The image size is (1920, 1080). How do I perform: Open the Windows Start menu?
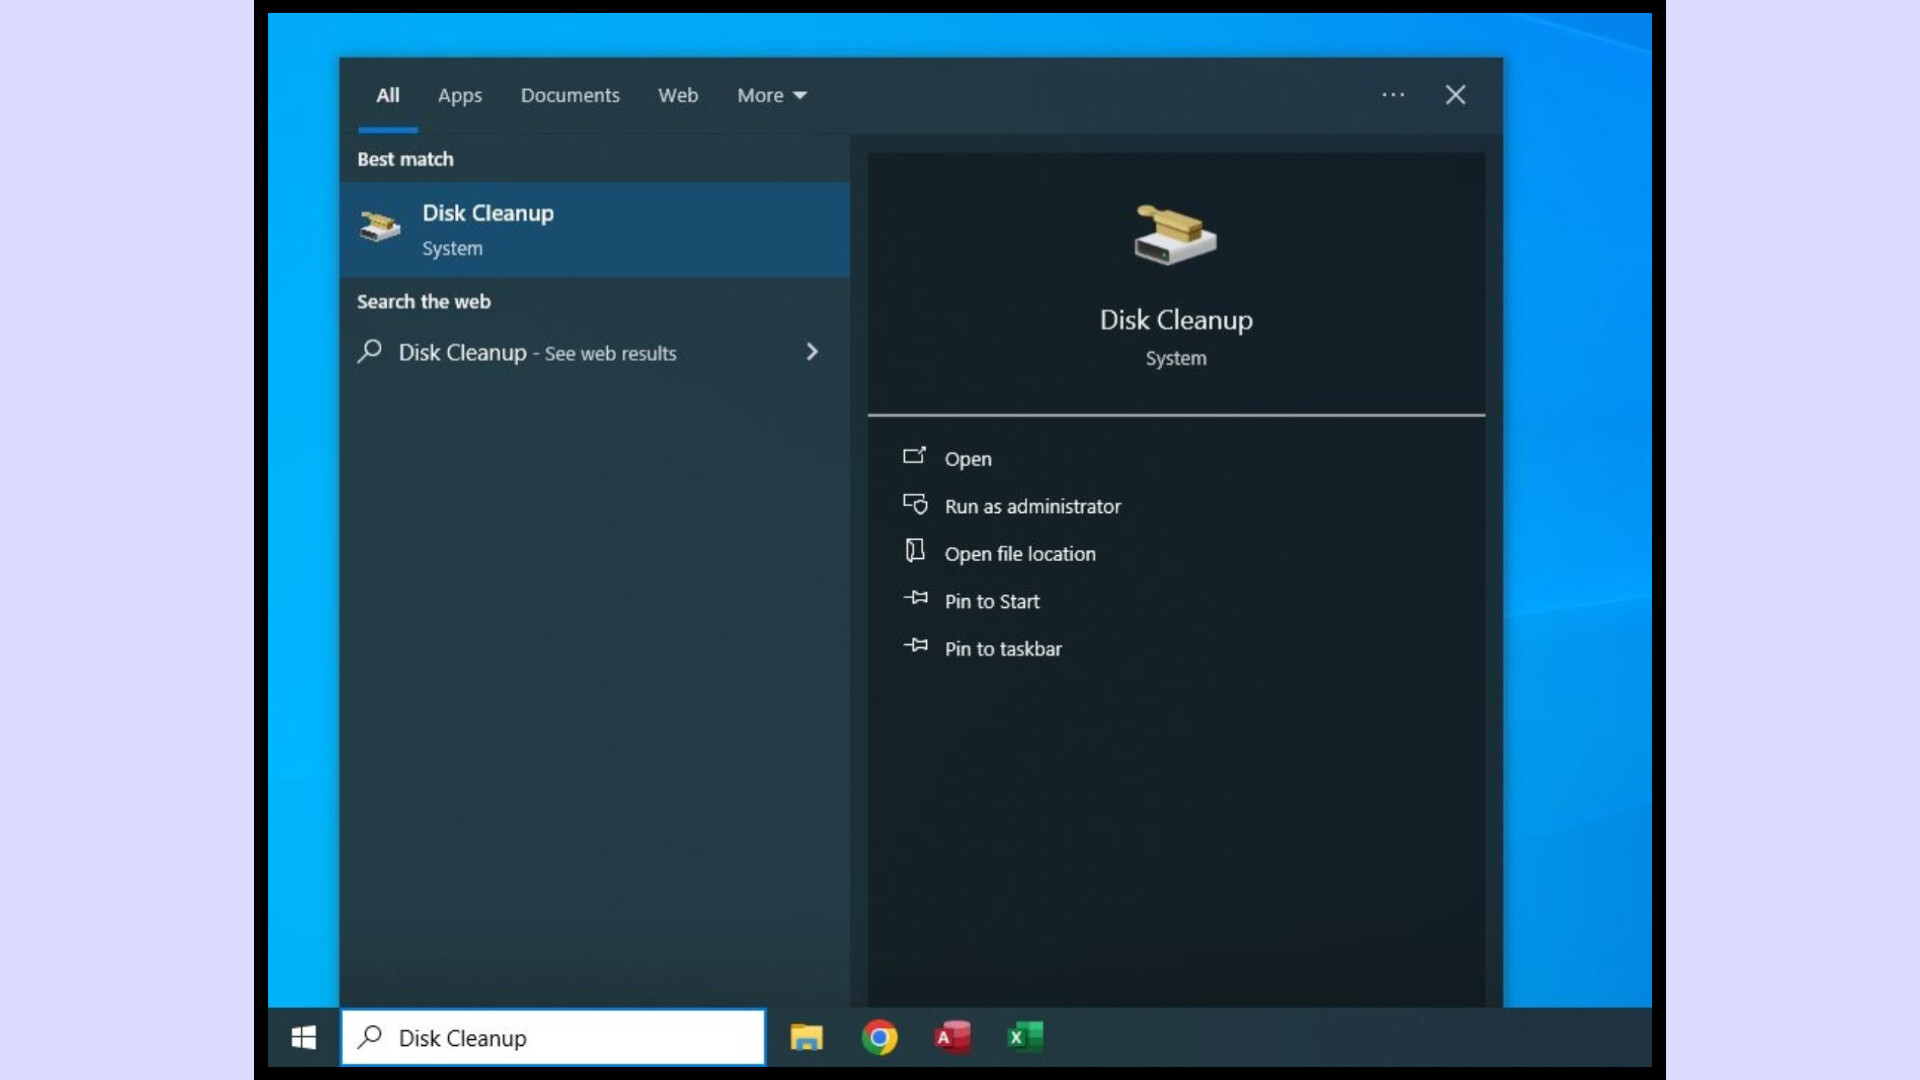304,1037
